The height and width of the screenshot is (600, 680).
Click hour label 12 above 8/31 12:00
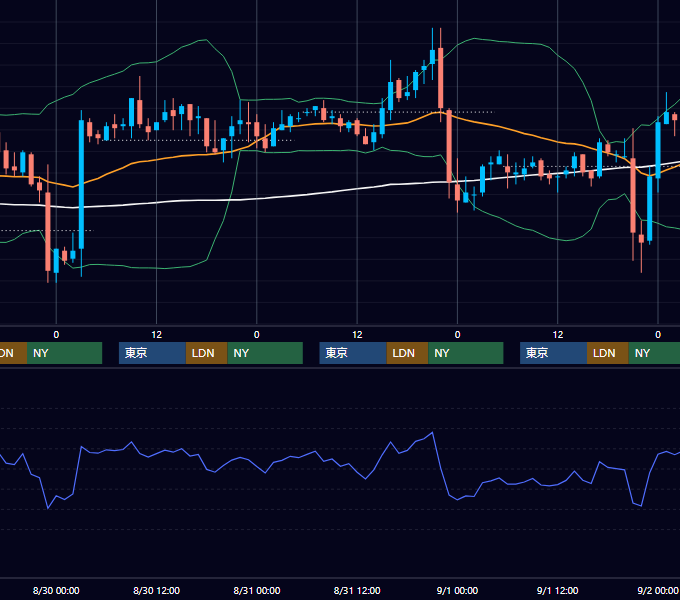coord(357,335)
